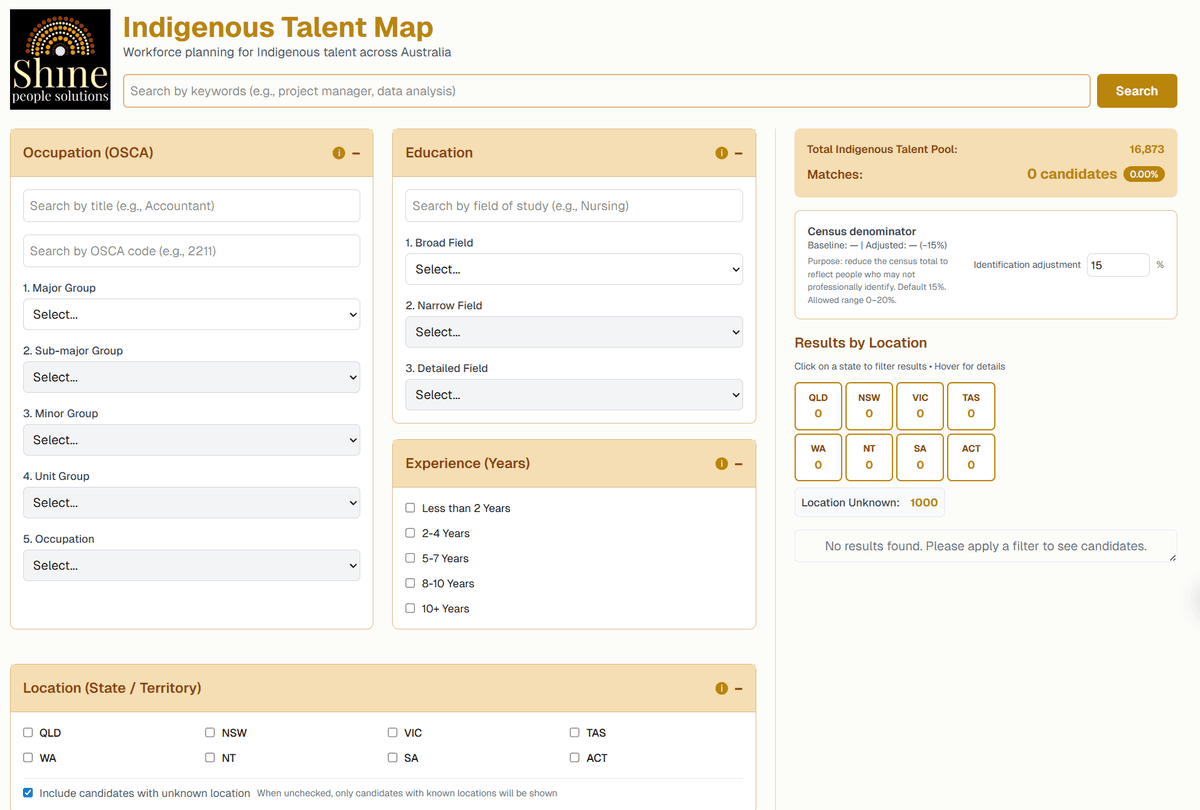Click the Search button
1200x810 pixels.
click(x=1136, y=90)
